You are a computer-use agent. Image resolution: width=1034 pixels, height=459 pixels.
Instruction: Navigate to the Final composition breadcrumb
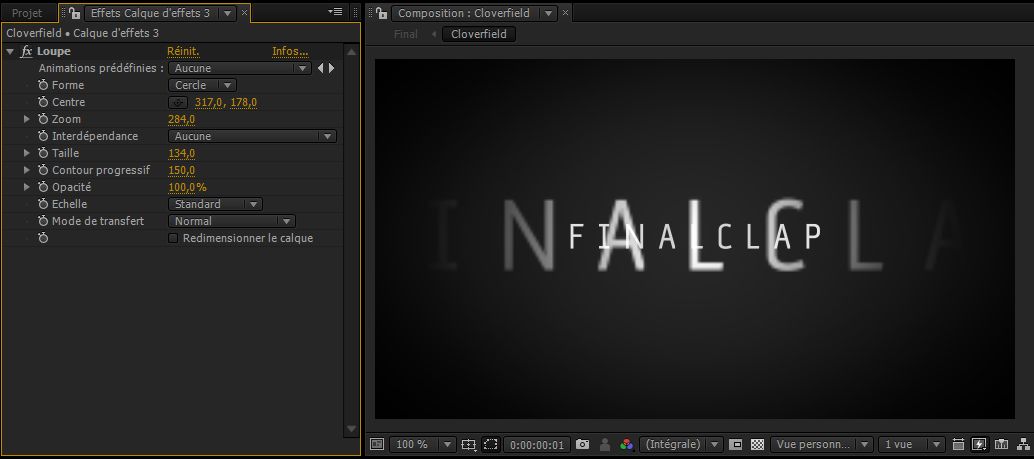[x=406, y=34]
